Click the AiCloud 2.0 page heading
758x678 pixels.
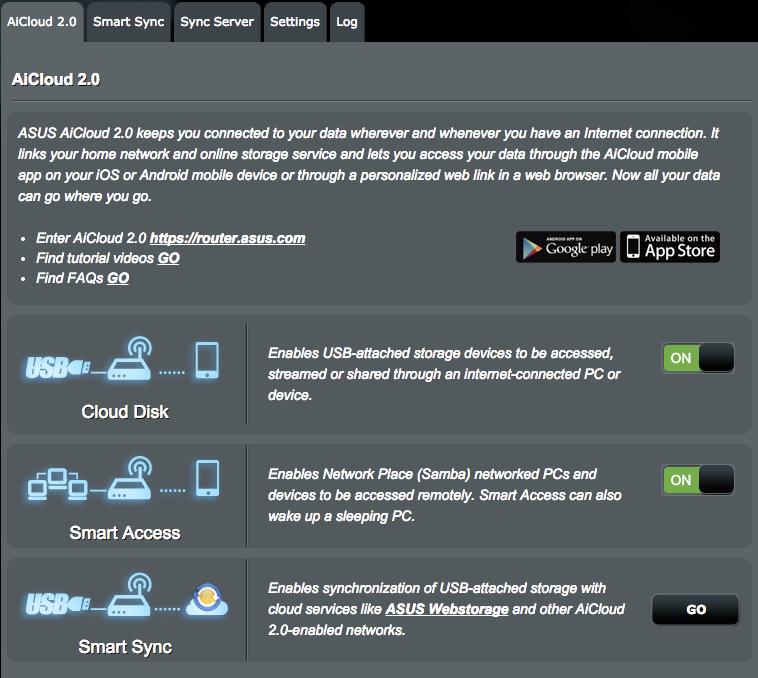[56, 79]
